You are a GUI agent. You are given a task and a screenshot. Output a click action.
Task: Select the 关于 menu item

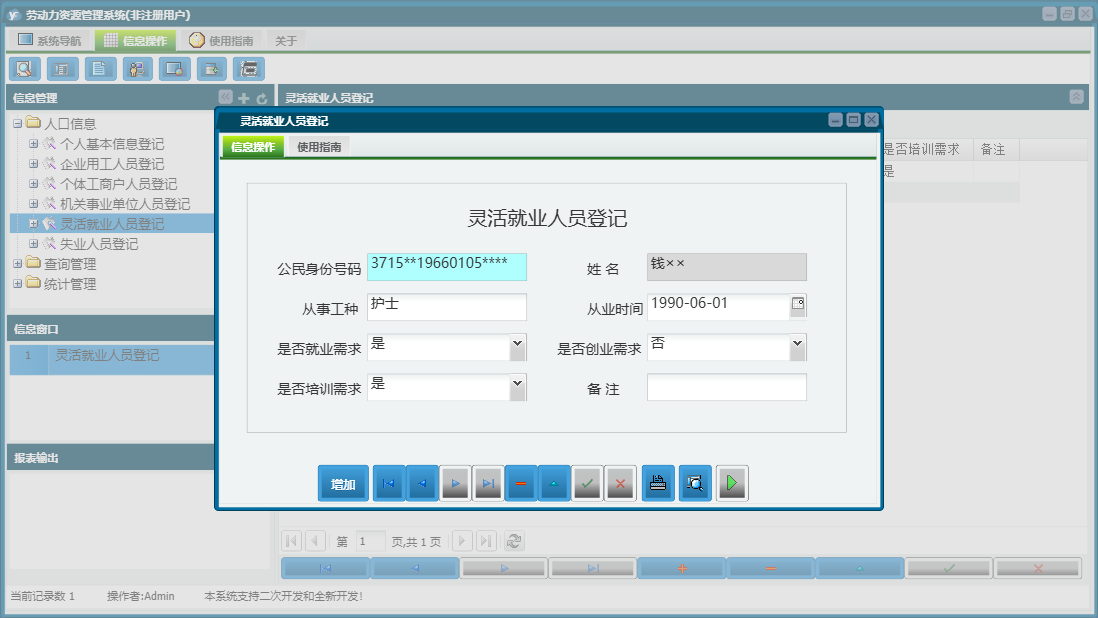[x=285, y=39]
